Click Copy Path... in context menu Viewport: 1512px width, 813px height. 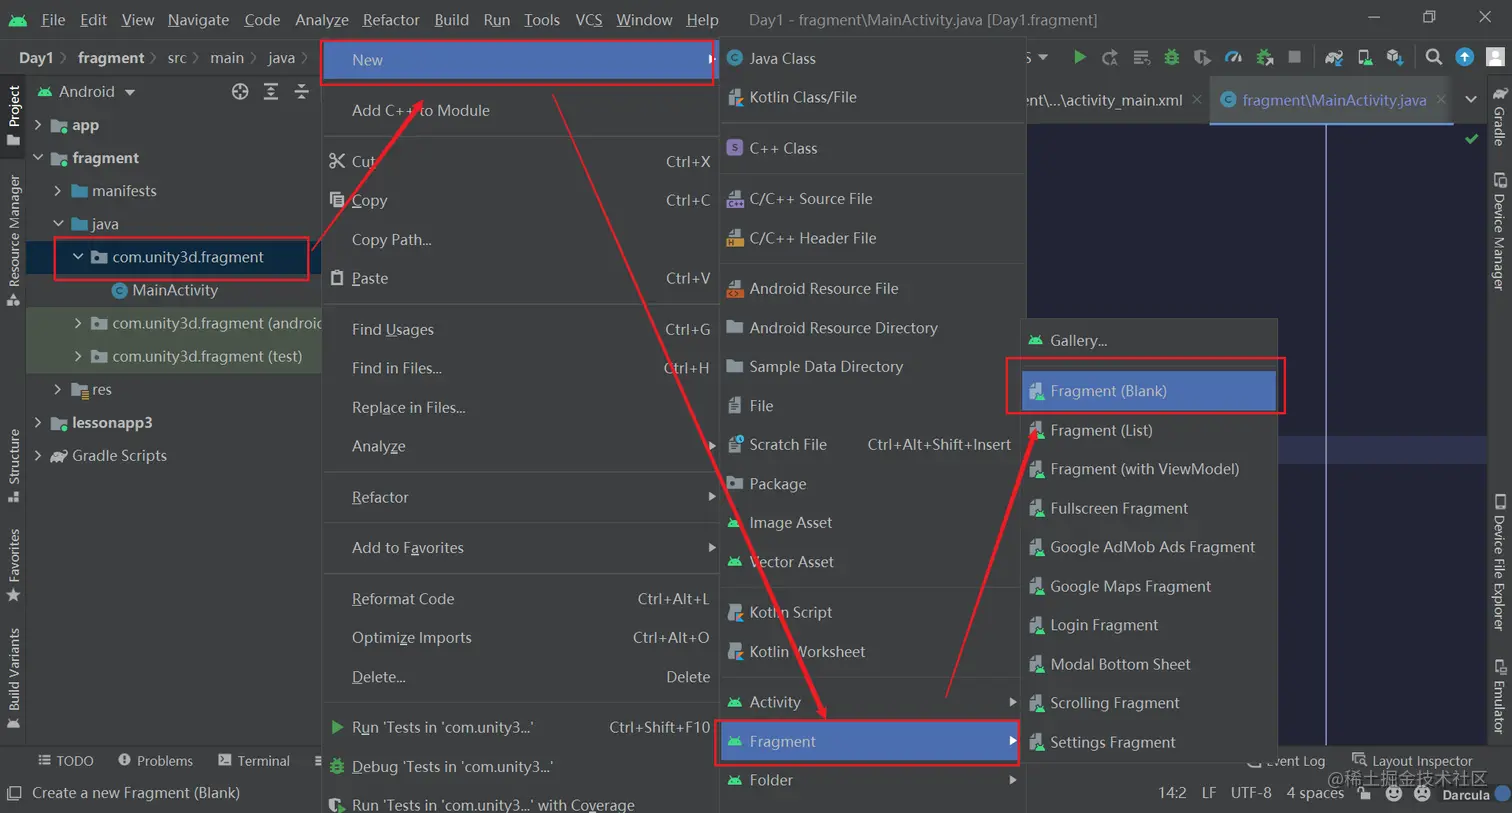(x=520, y=239)
